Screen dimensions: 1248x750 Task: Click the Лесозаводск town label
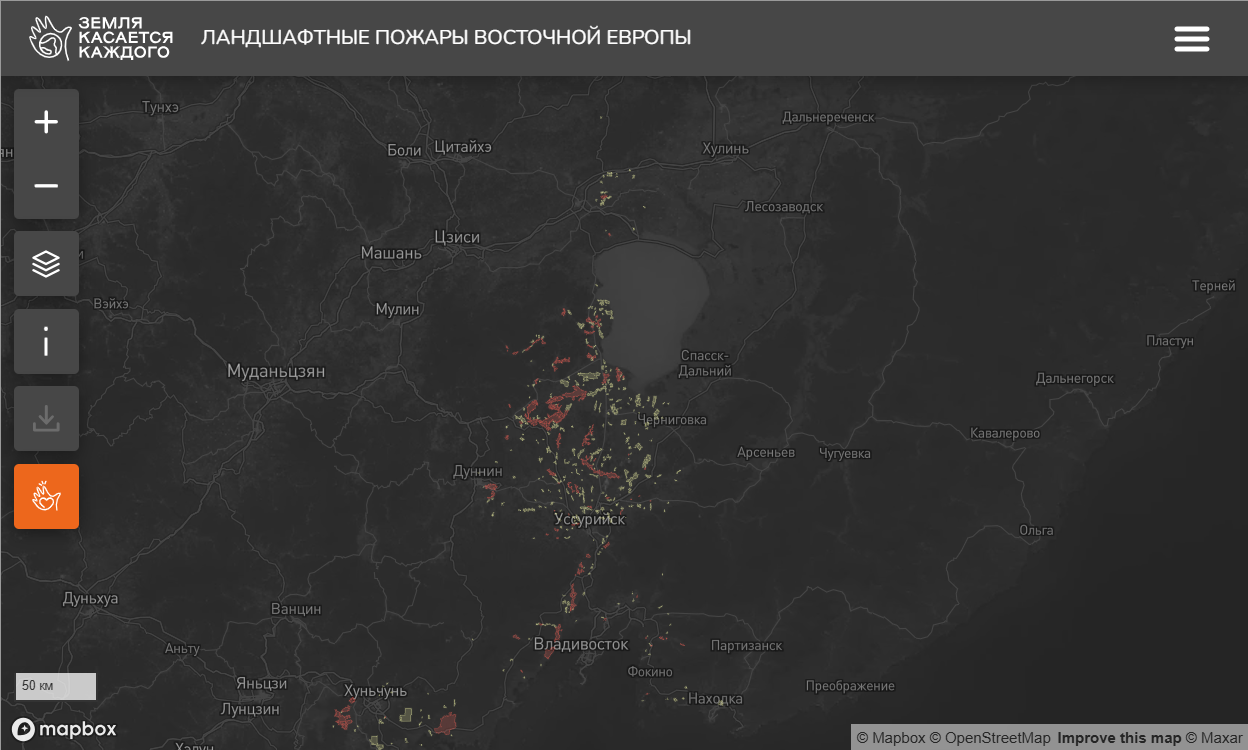point(784,207)
